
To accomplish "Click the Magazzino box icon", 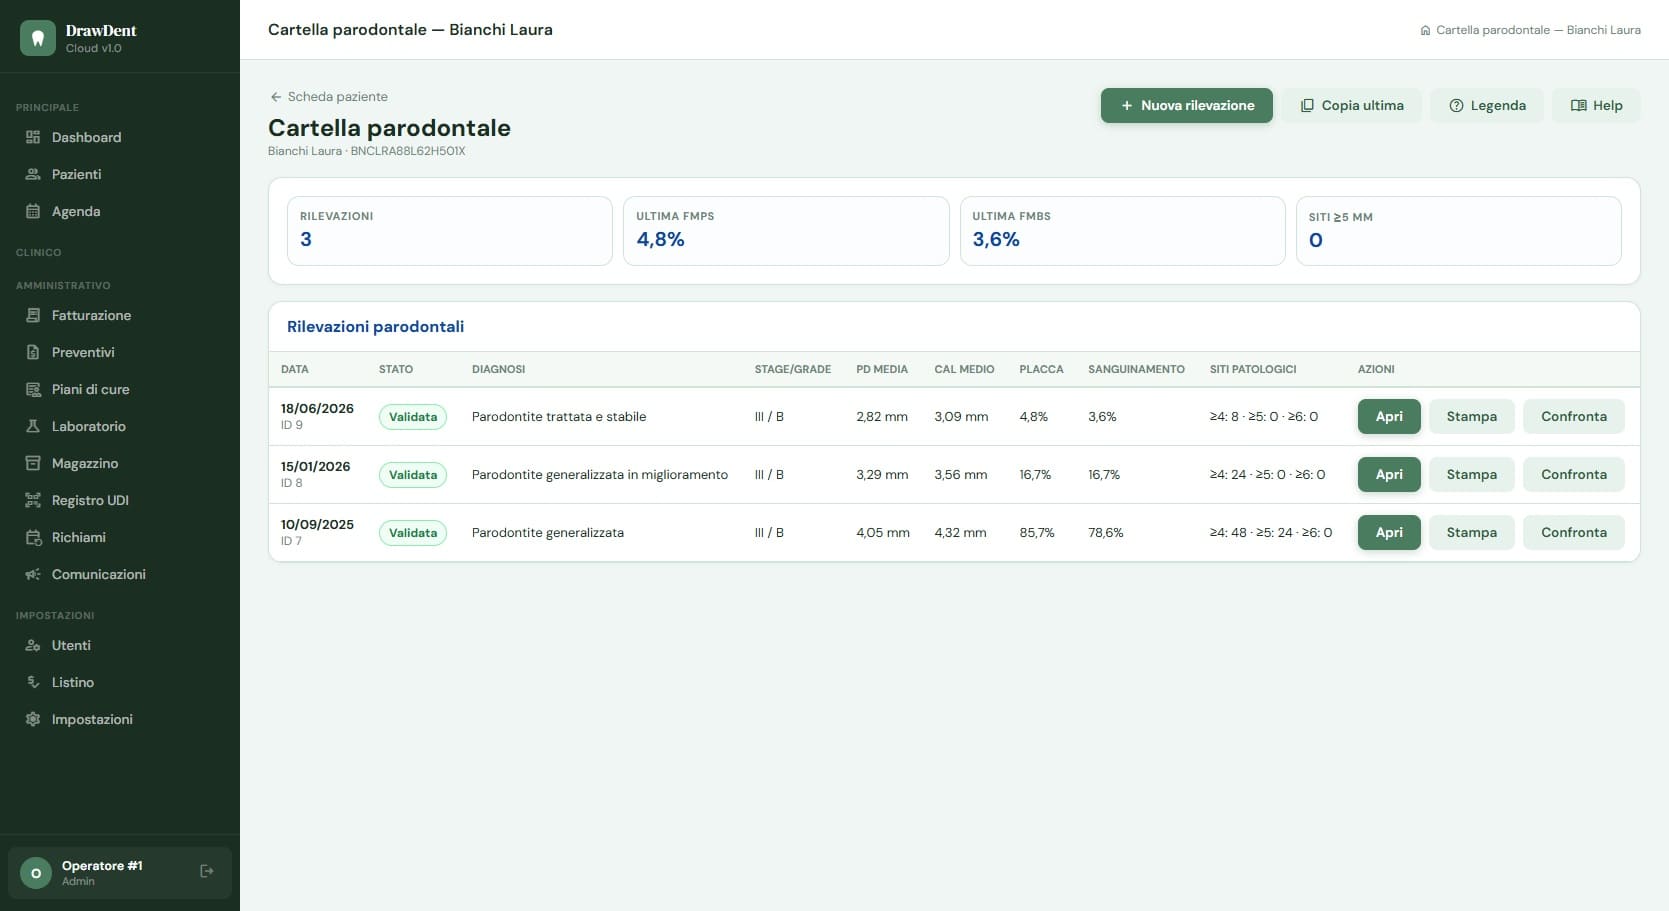I will coord(33,463).
